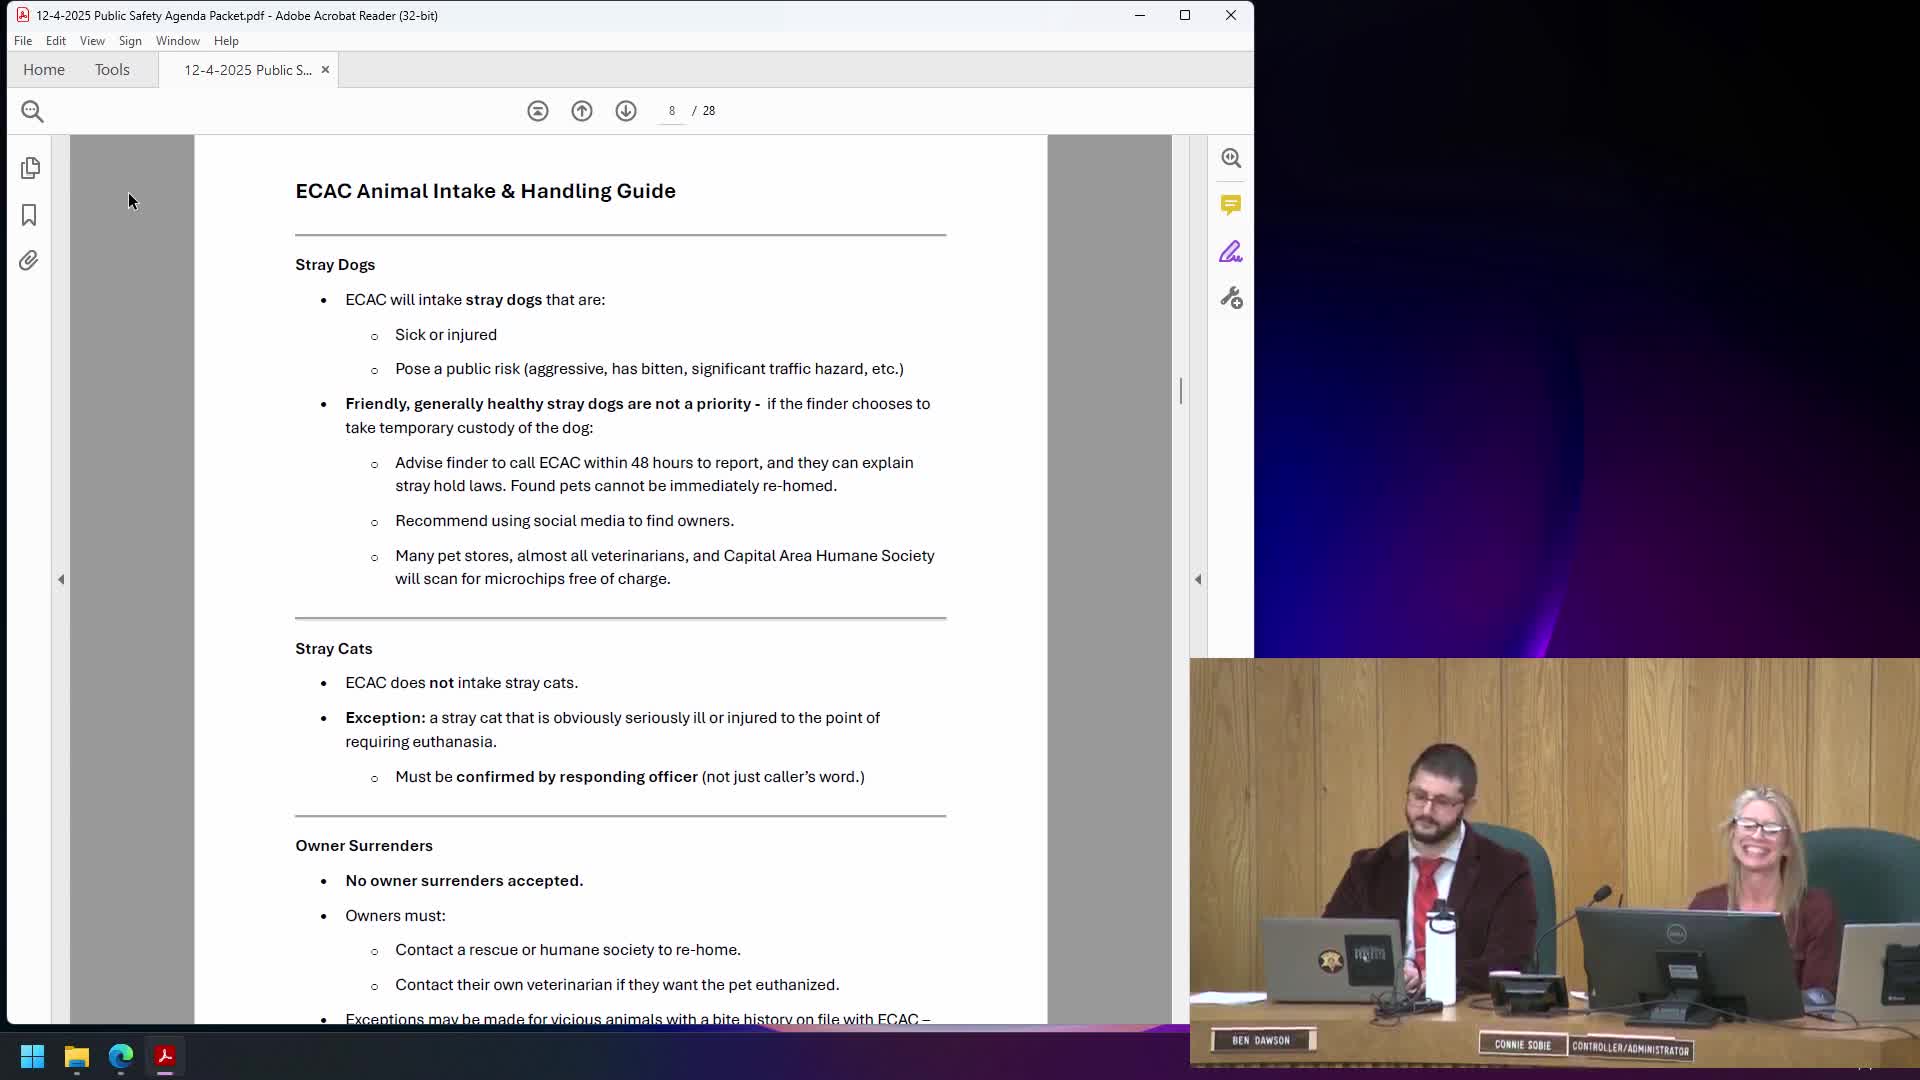The height and width of the screenshot is (1080, 1920).
Task: Open the Attachments paperclip panel
Action: click(29, 261)
